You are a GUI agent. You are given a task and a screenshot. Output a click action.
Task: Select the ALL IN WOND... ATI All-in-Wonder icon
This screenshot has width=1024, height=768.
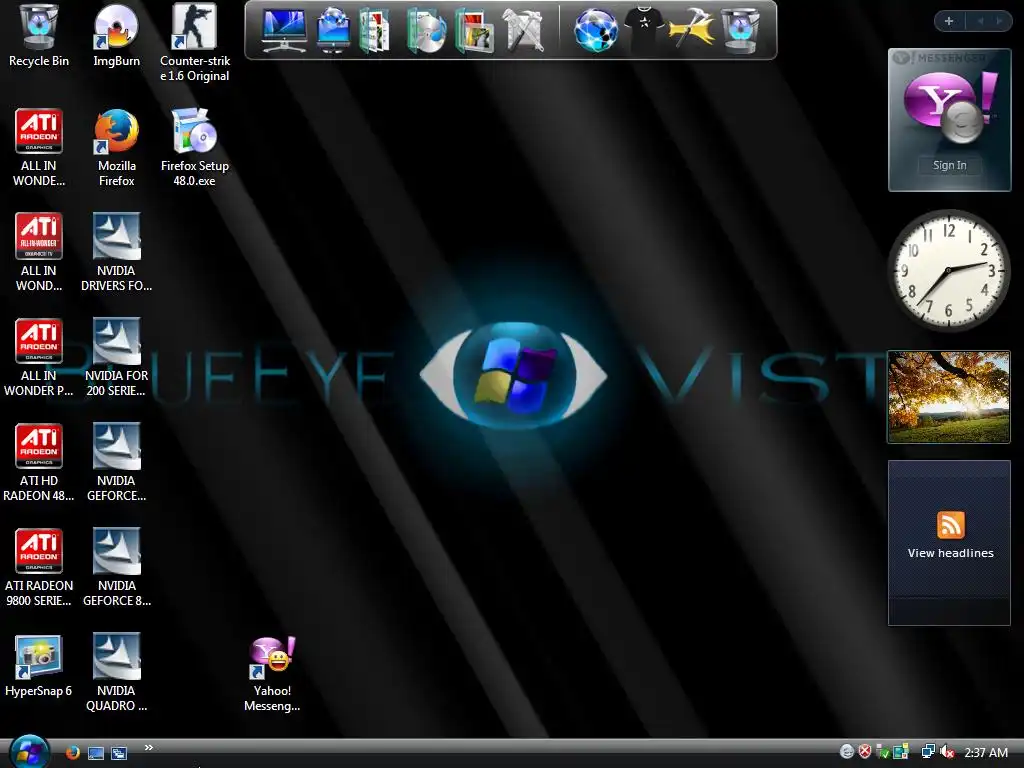tap(39, 253)
